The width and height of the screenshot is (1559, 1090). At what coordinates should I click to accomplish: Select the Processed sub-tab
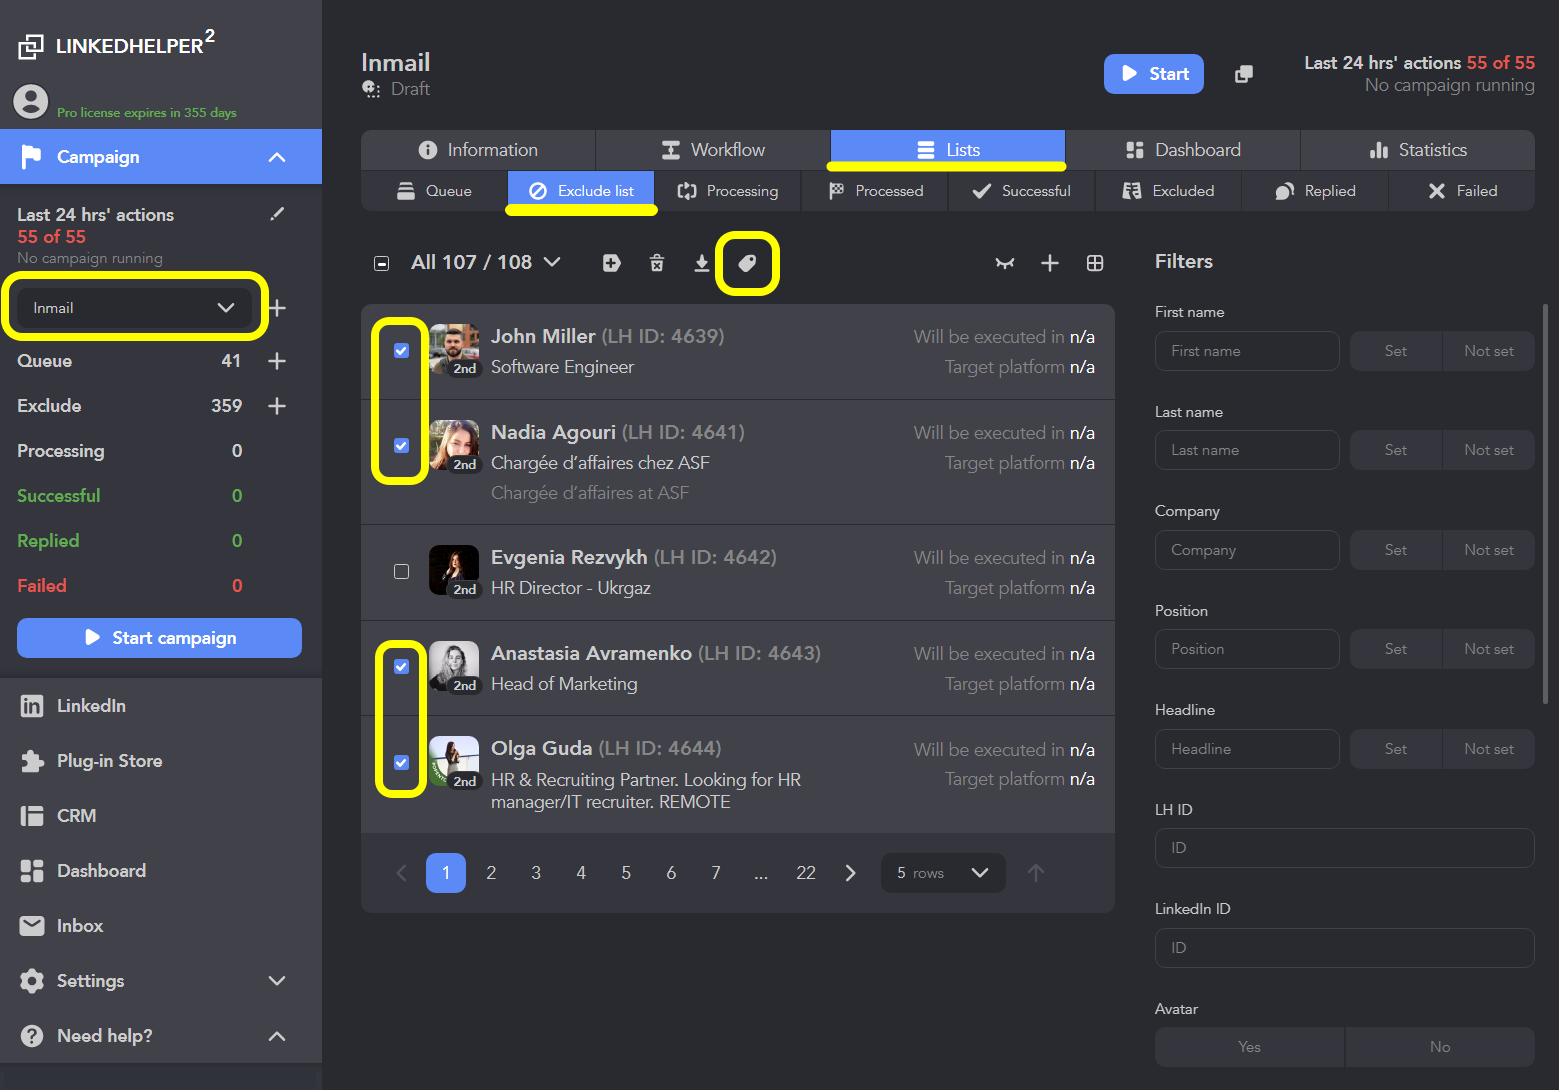pos(875,191)
